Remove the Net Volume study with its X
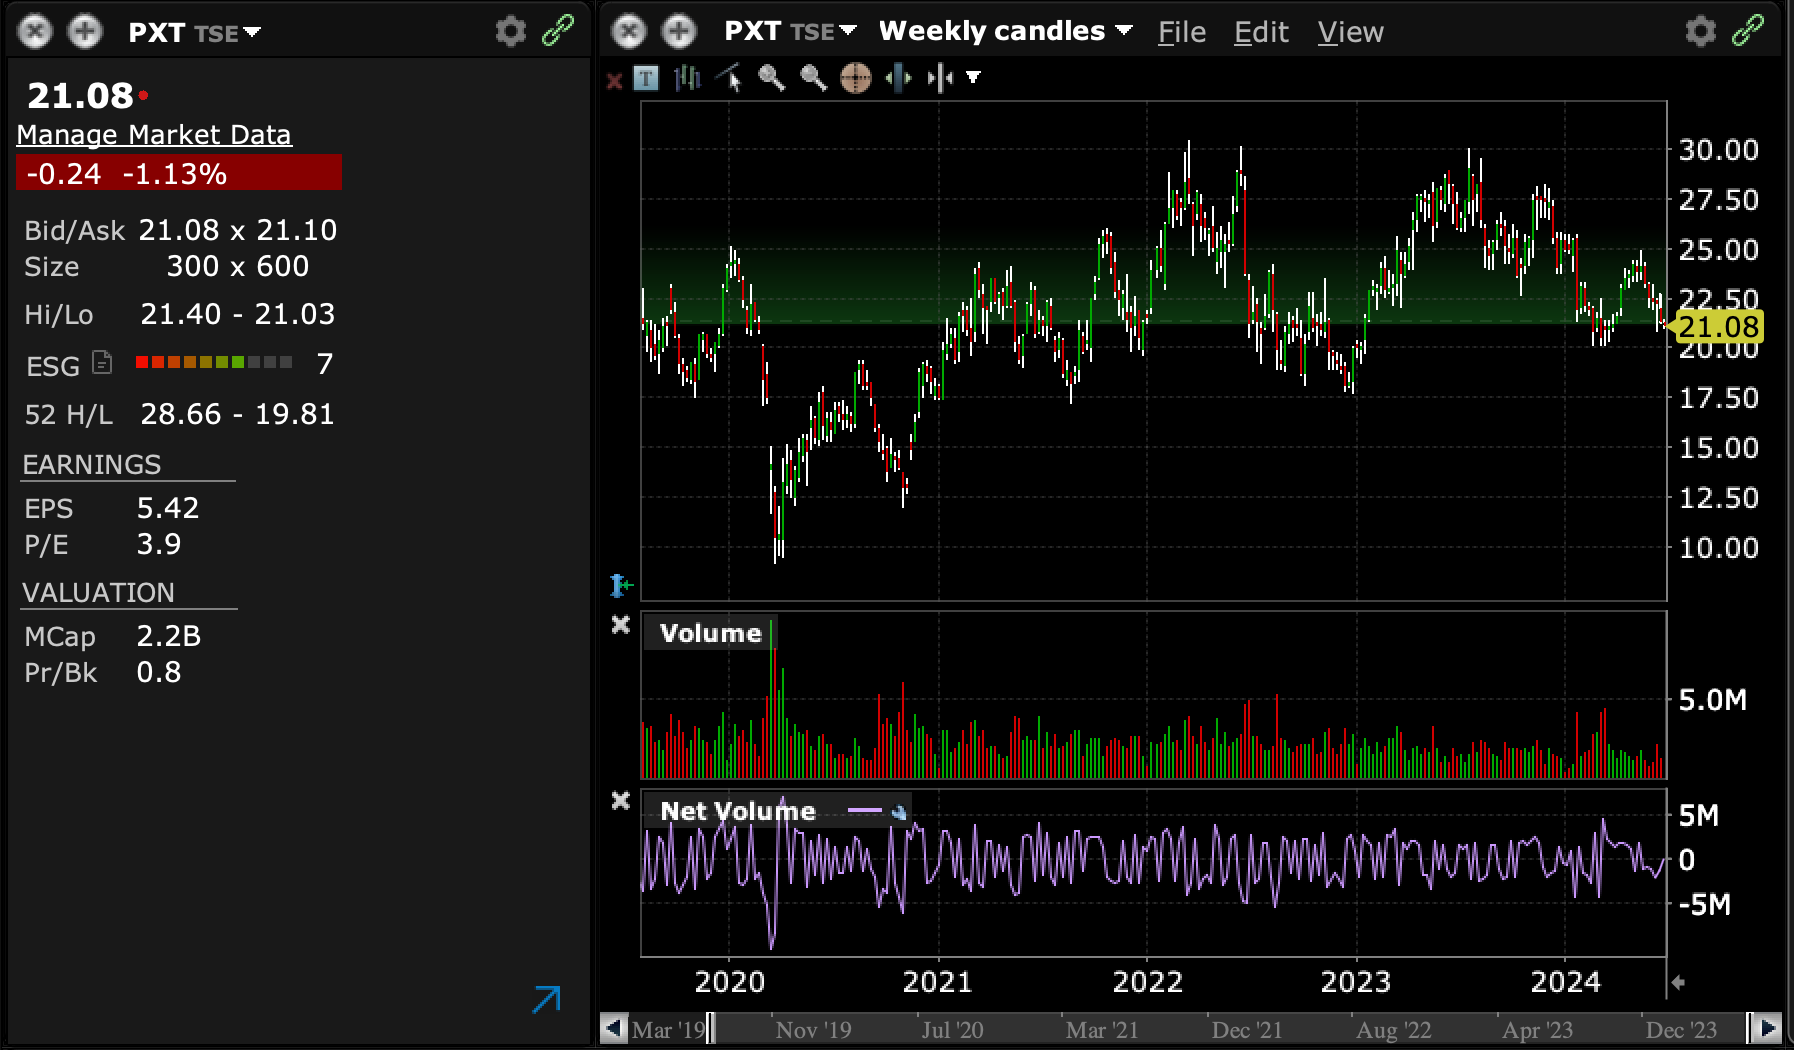 (x=621, y=801)
